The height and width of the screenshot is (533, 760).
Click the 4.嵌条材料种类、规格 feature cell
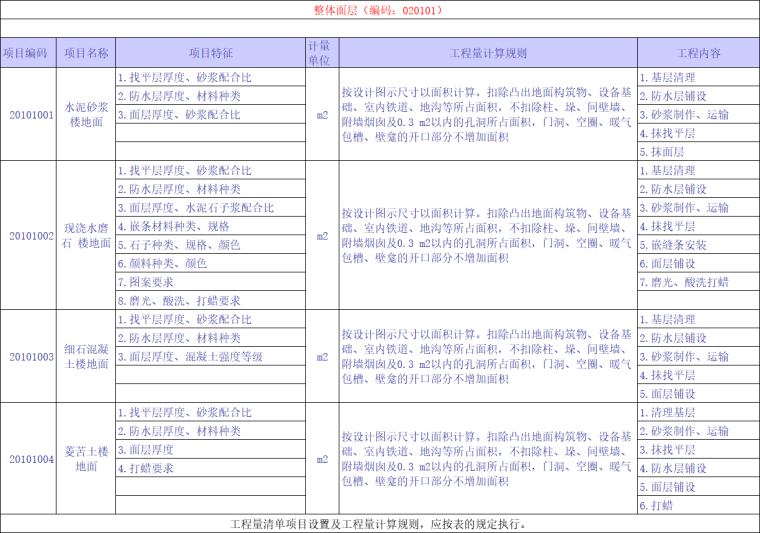click(210, 227)
